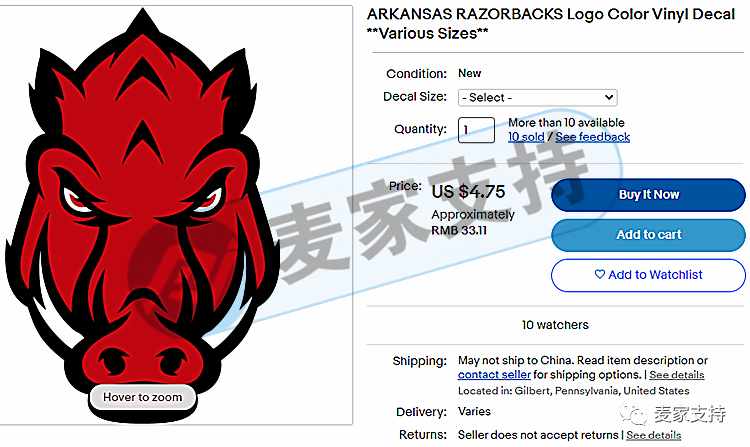Open the 10 sold link
Screen dimensions: 750x447
point(526,137)
